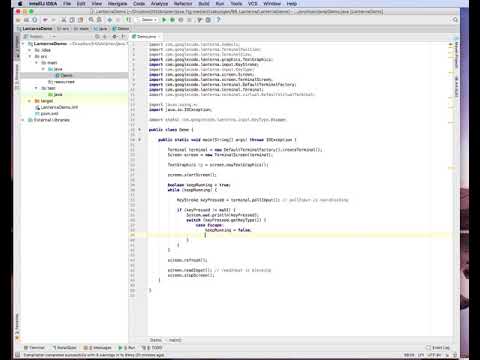Run the Demo configuration with green play
The height and width of the screenshot is (360, 480).
click(164, 20)
